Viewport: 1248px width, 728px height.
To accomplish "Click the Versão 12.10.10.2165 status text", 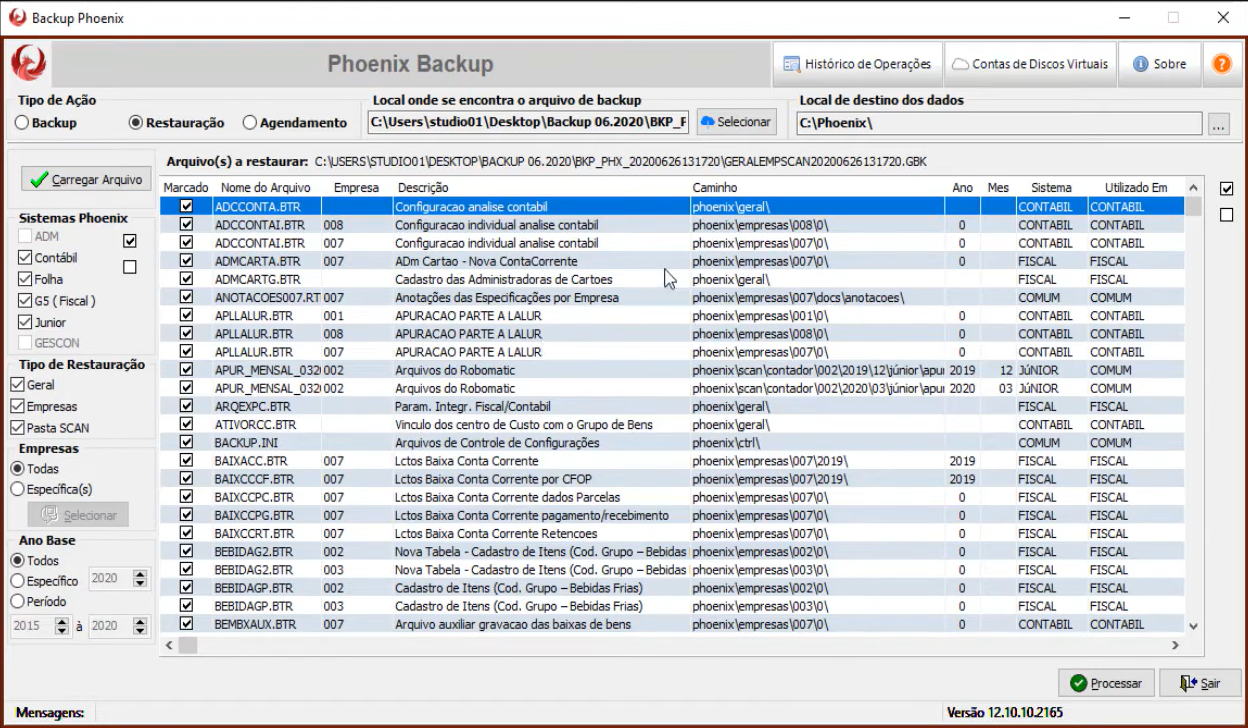I will tap(1004, 713).
